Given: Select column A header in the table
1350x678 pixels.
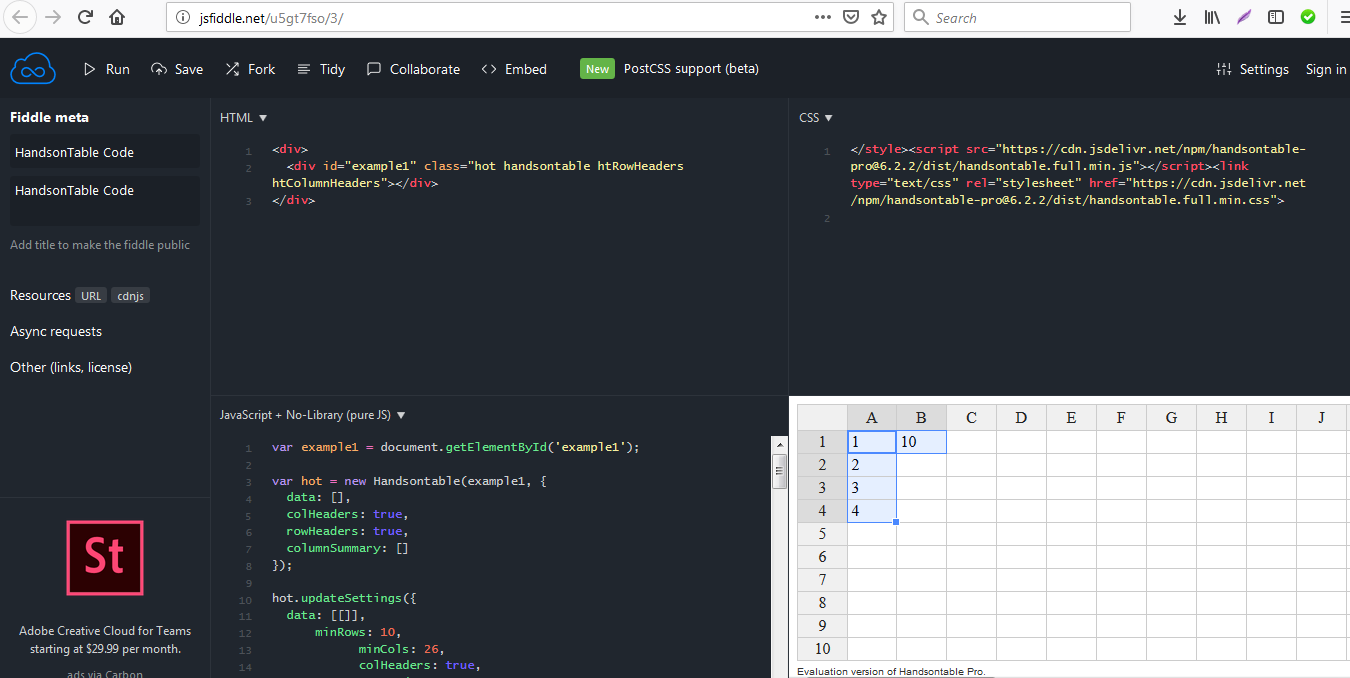Looking at the screenshot, I should (872, 418).
